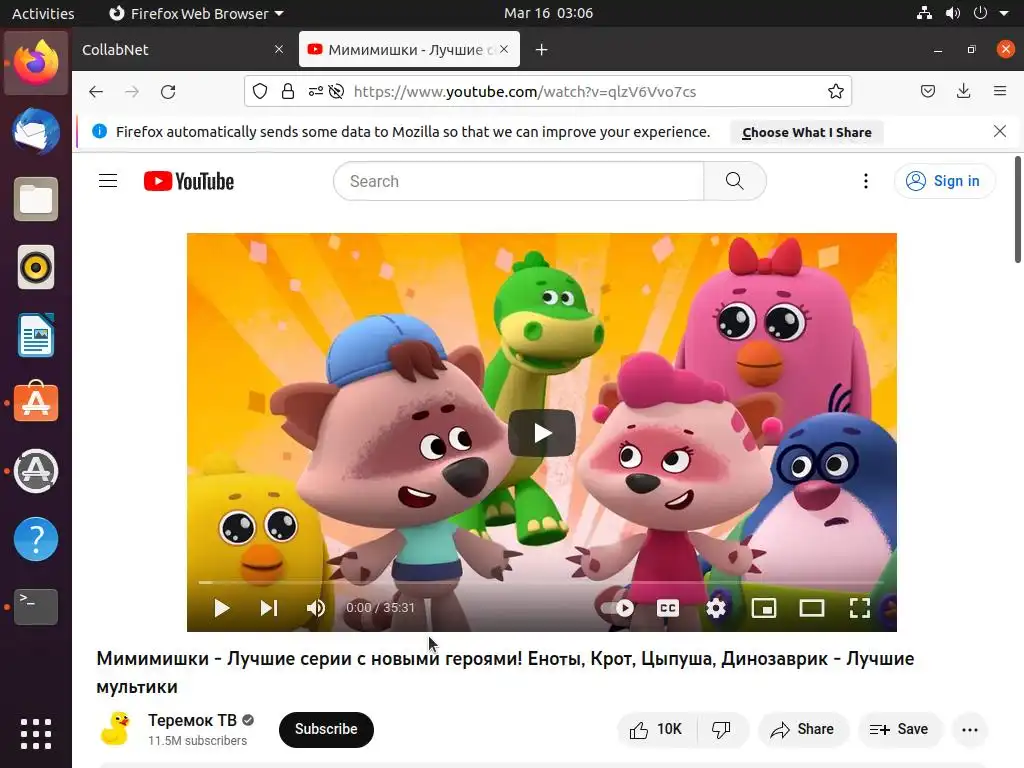Image resolution: width=1024 pixels, height=768 pixels.
Task: Mute the video volume speaker icon
Action: [315, 608]
